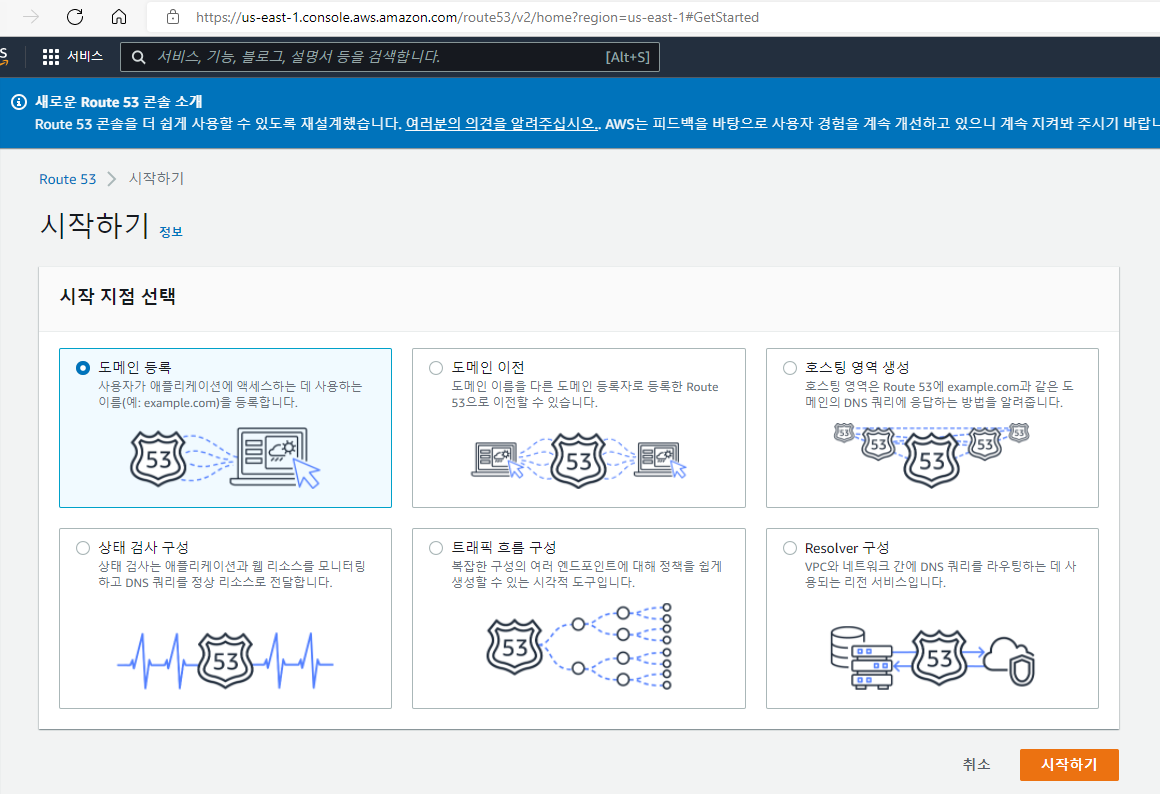Select the 호스팅 영역 생성 radio button
The image size is (1160, 794).
click(x=790, y=368)
